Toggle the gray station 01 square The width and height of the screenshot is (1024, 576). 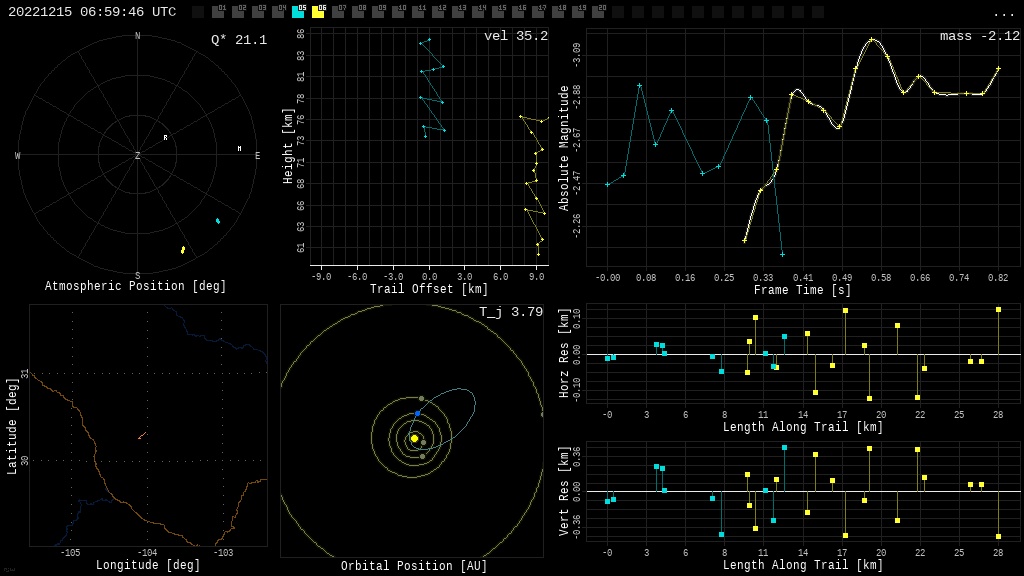pyautogui.click(x=218, y=12)
